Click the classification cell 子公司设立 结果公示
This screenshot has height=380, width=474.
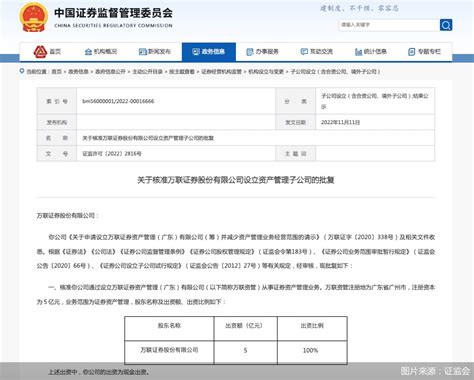point(375,101)
